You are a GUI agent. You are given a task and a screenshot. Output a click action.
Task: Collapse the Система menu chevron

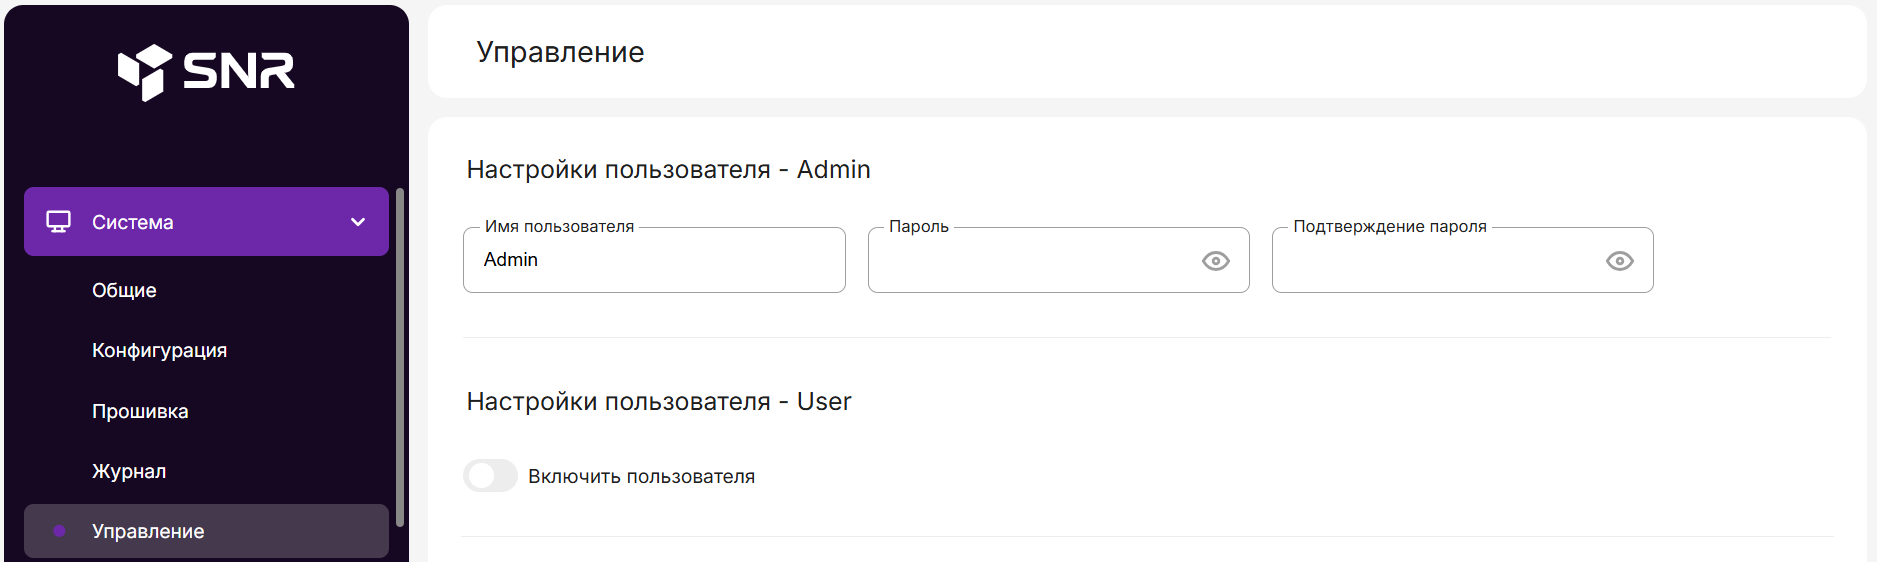click(x=358, y=222)
